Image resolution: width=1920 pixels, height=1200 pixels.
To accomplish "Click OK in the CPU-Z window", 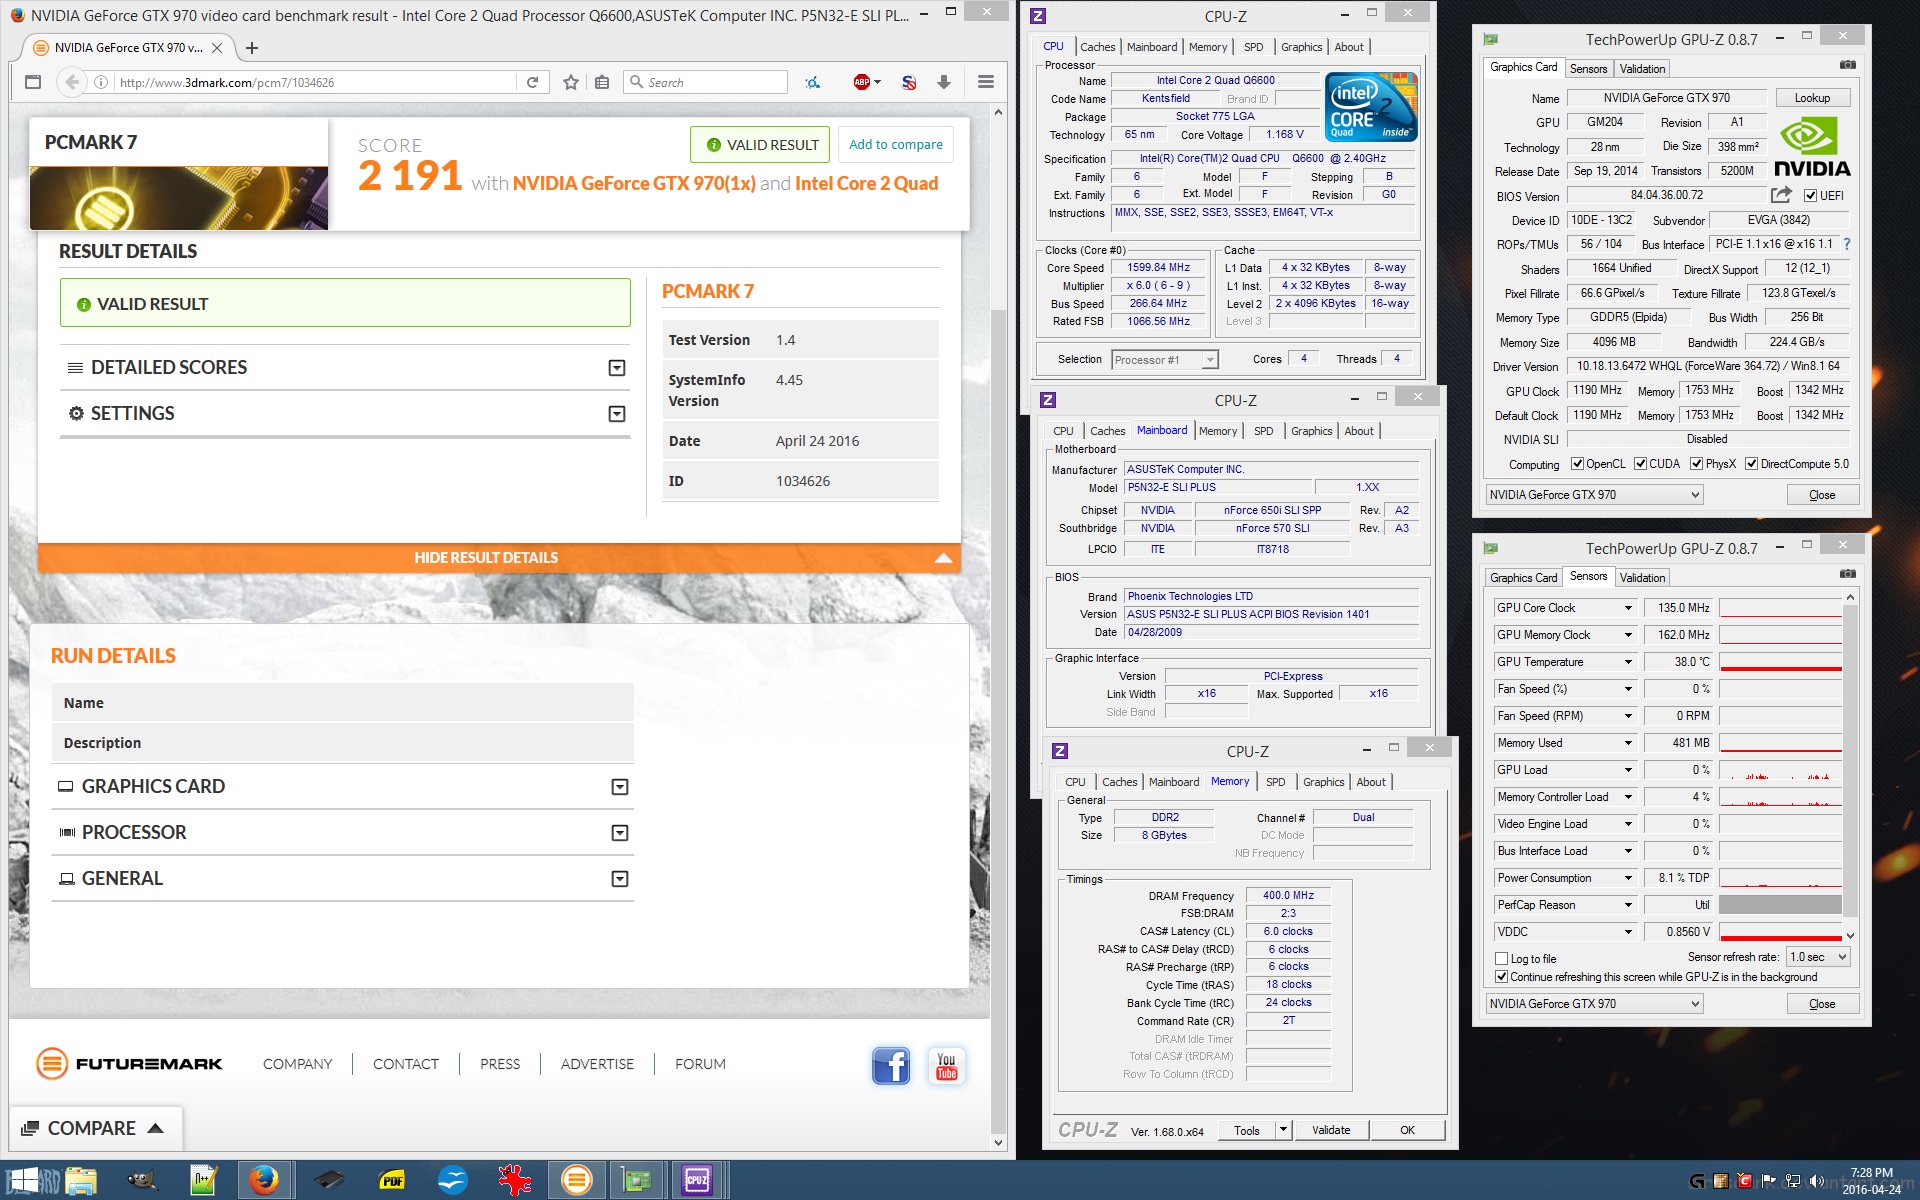I will tap(1407, 1130).
